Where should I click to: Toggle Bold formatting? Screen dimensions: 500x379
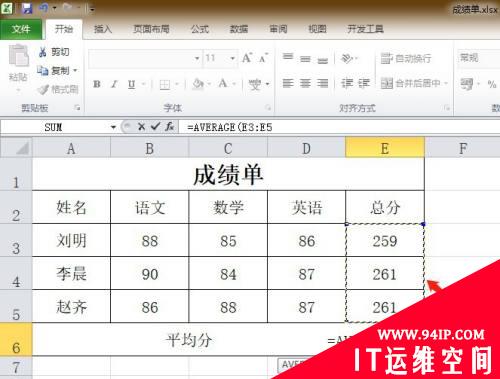click(97, 84)
